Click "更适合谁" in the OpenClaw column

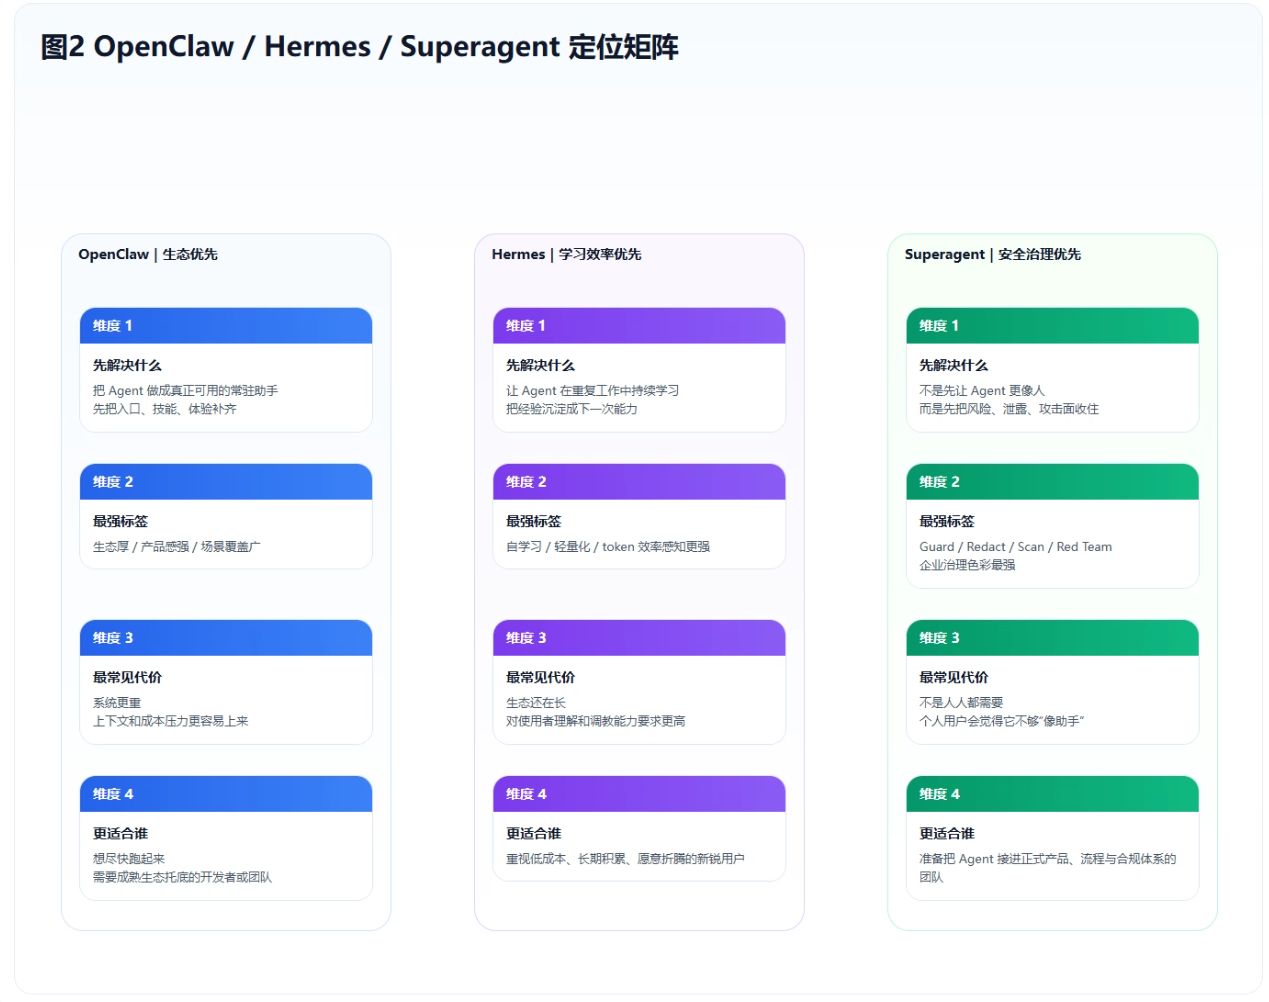click(120, 834)
